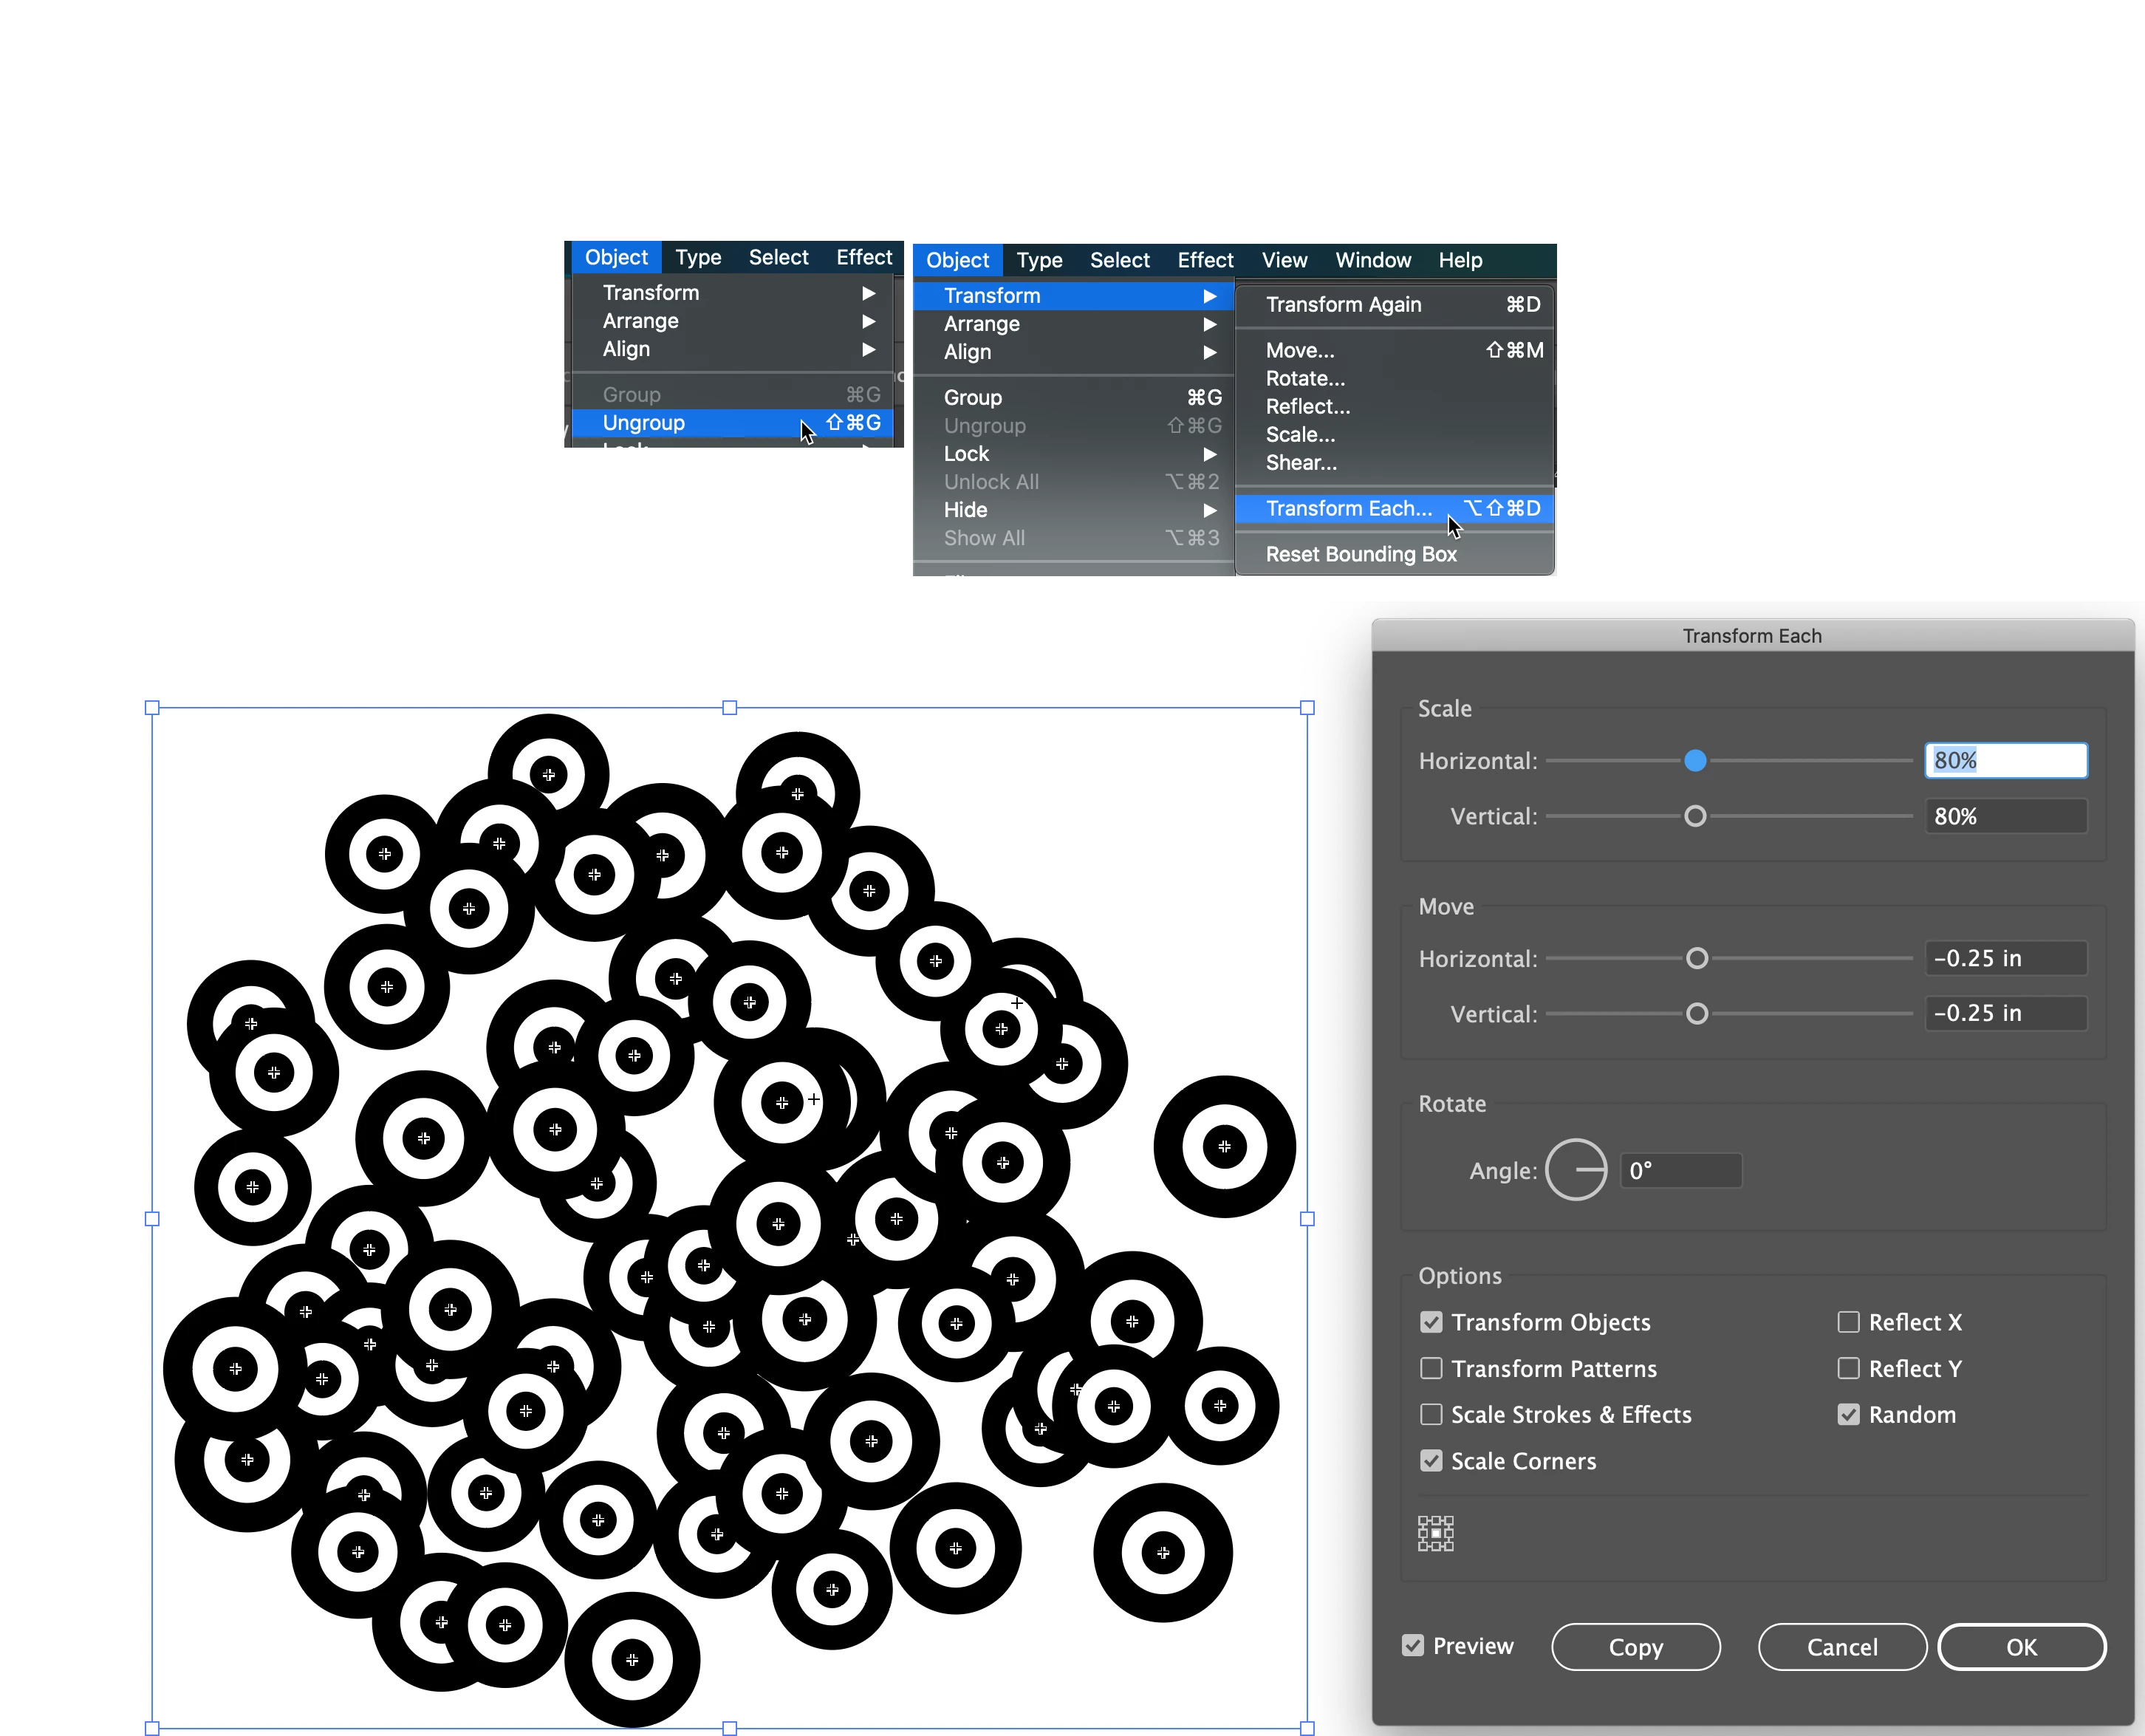Click the top-center bounding box handle

coord(729,708)
